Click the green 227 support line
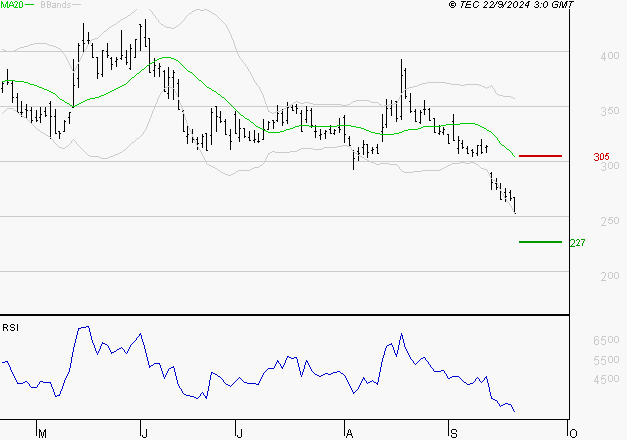Screen dimensions: 627x440 pyautogui.click(x=540, y=242)
